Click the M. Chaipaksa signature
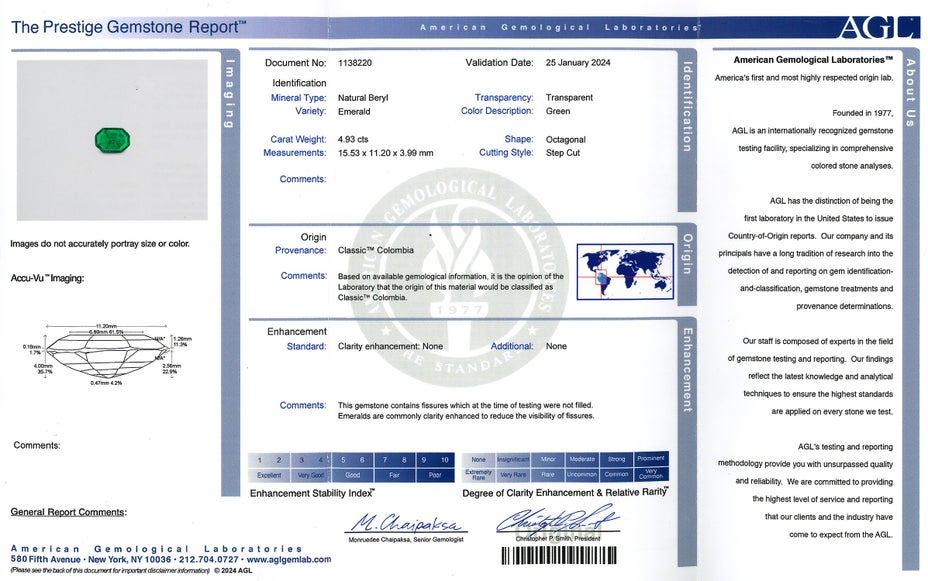 click(x=407, y=524)
